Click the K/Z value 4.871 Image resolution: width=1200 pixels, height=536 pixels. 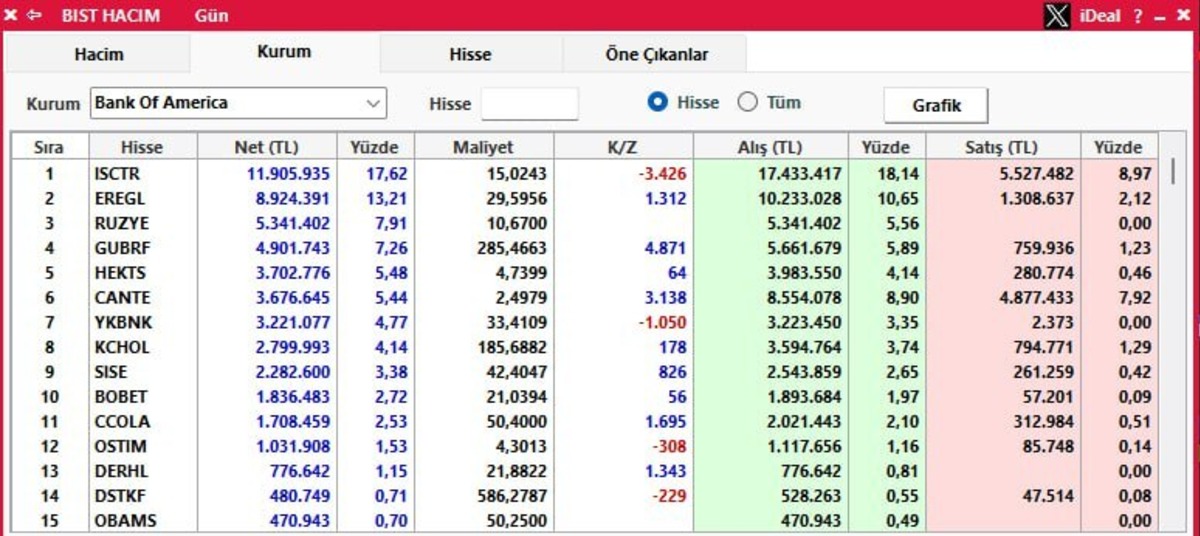tap(667, 248)
